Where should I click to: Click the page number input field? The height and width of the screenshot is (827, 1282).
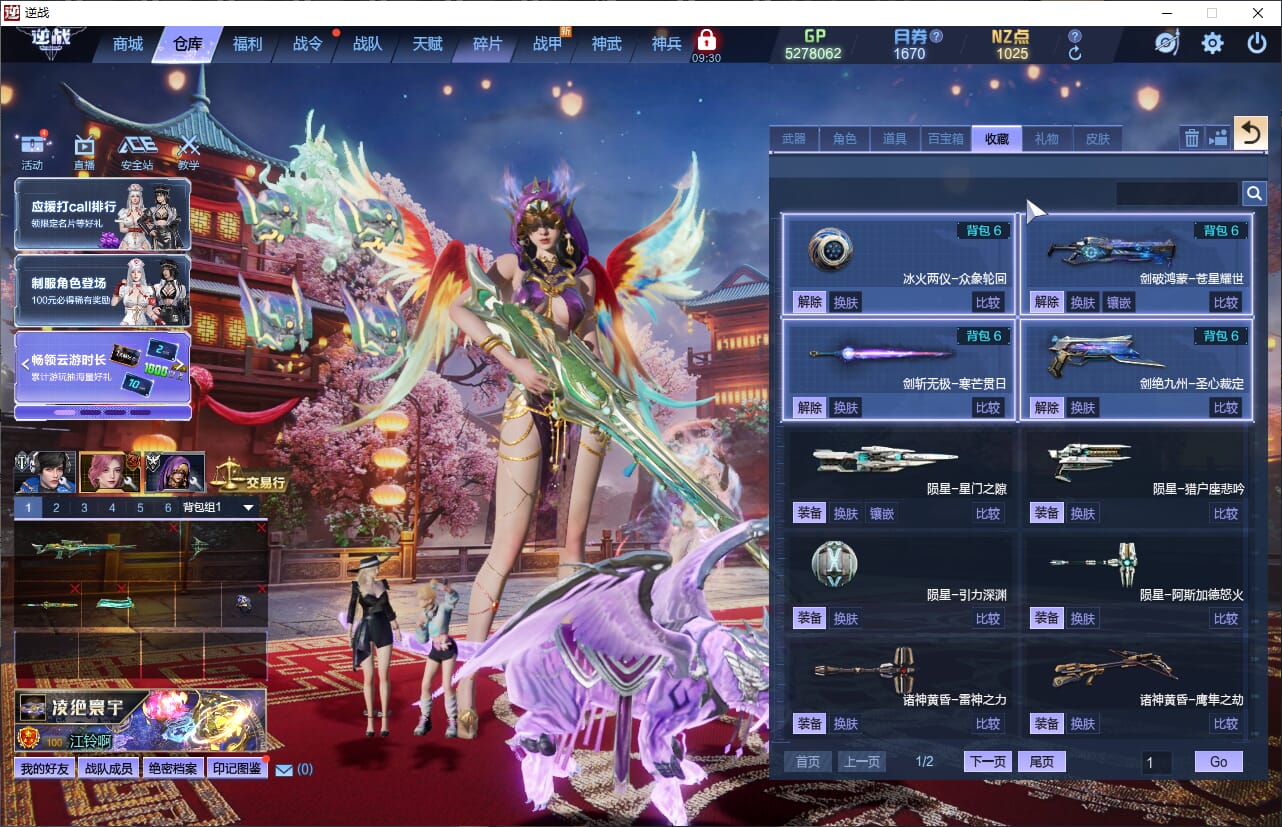click(x=1157, y=763)
